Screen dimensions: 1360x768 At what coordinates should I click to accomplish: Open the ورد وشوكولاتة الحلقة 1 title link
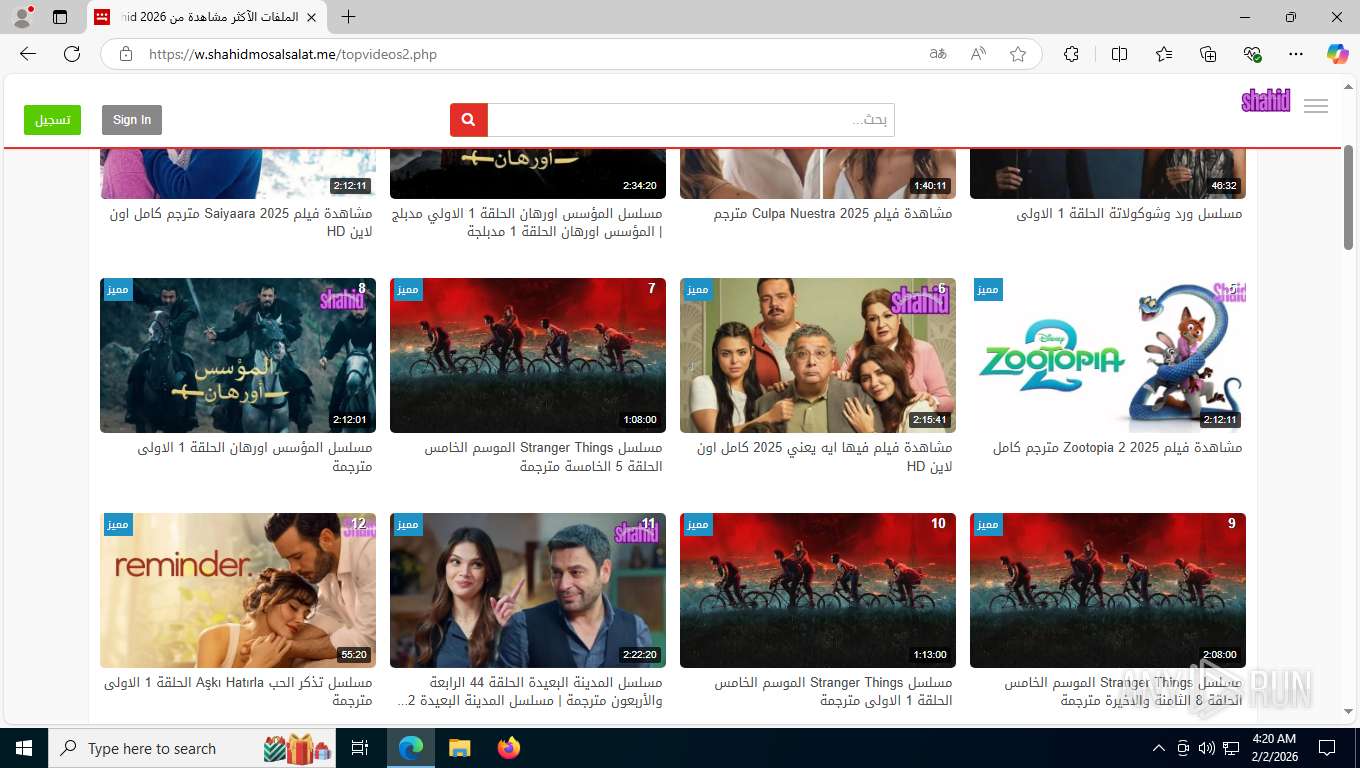click(x=1129, y=214)
